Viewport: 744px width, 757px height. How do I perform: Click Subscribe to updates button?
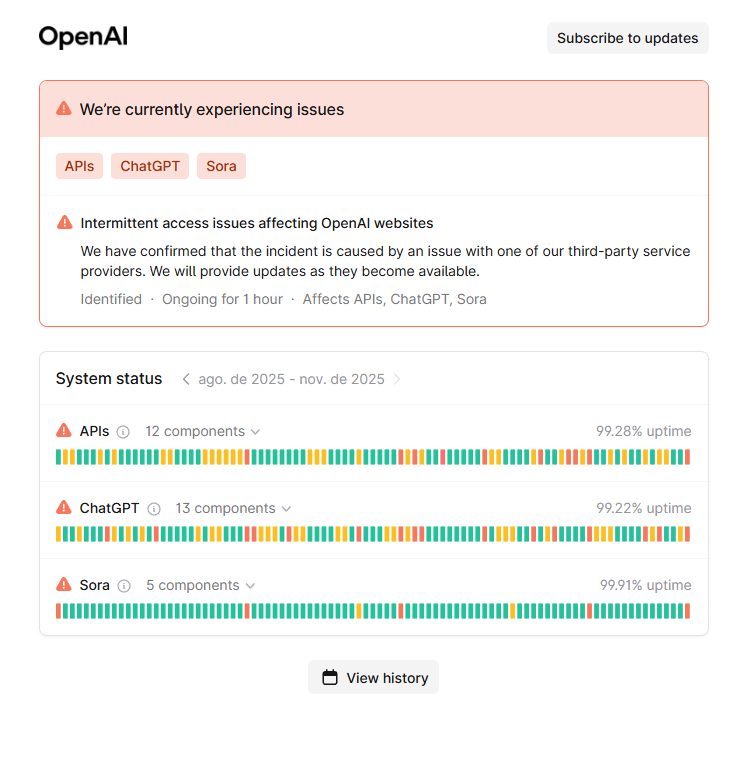627,38
